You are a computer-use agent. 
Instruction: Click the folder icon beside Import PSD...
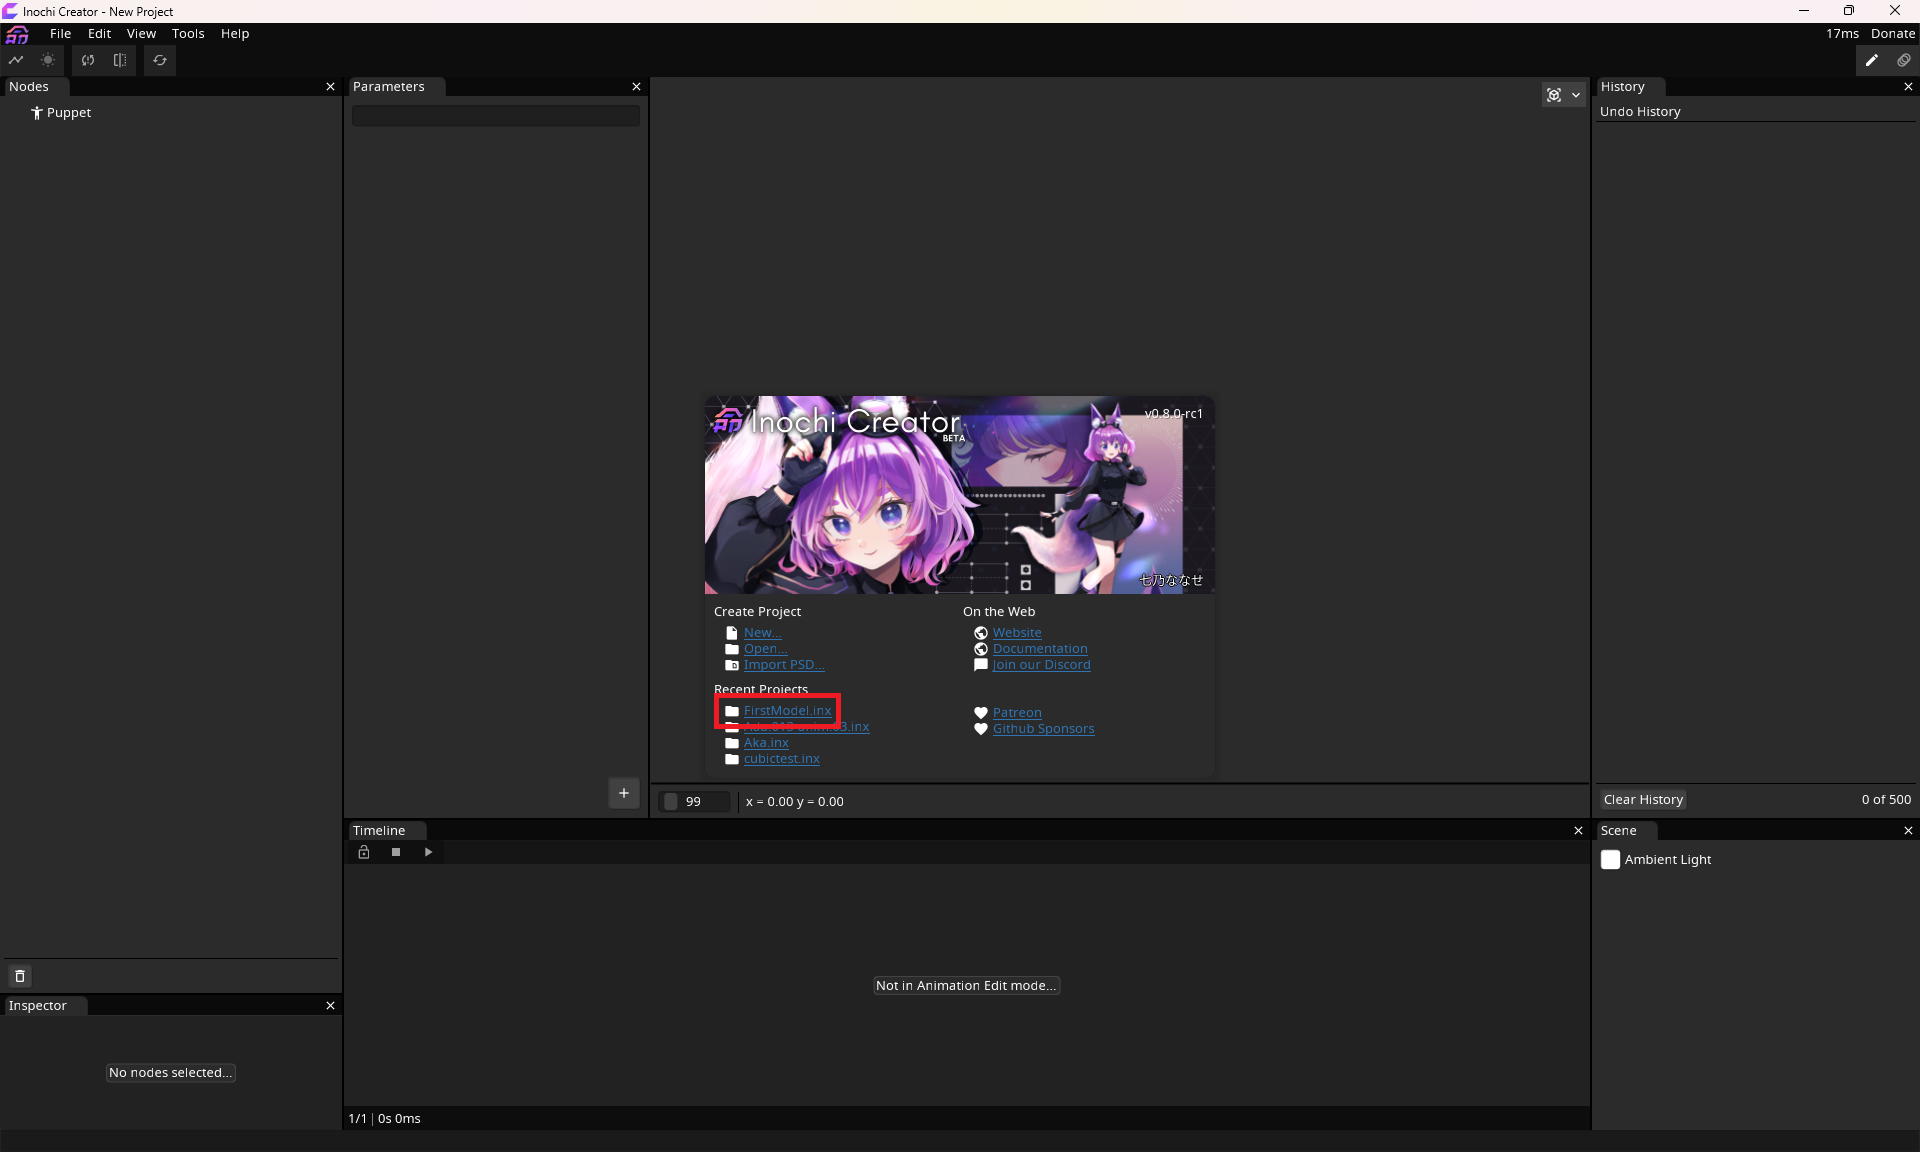pos(732,665)
